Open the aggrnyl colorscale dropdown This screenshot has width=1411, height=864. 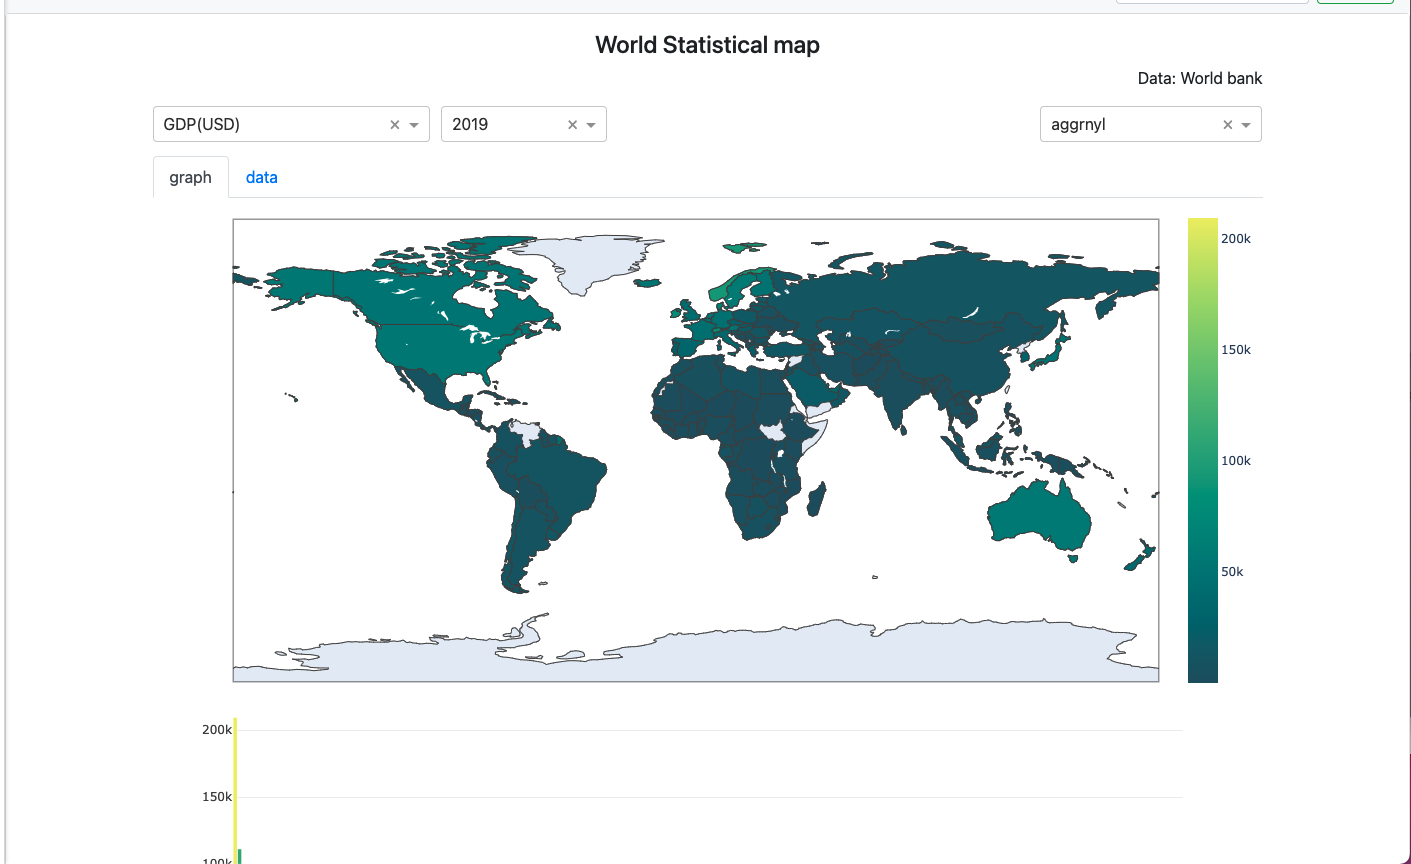pyautogui.click(x=1246, y=124)
